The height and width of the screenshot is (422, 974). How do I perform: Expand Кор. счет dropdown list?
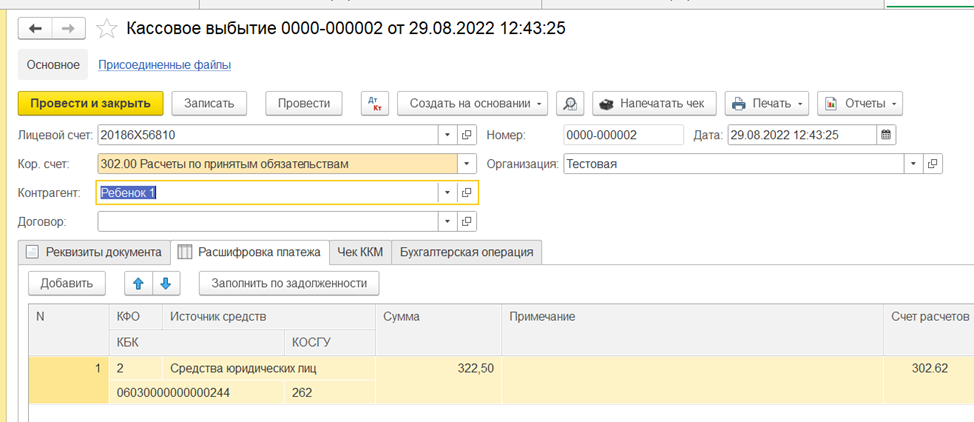pyautogui.click(x=467, y=164)
